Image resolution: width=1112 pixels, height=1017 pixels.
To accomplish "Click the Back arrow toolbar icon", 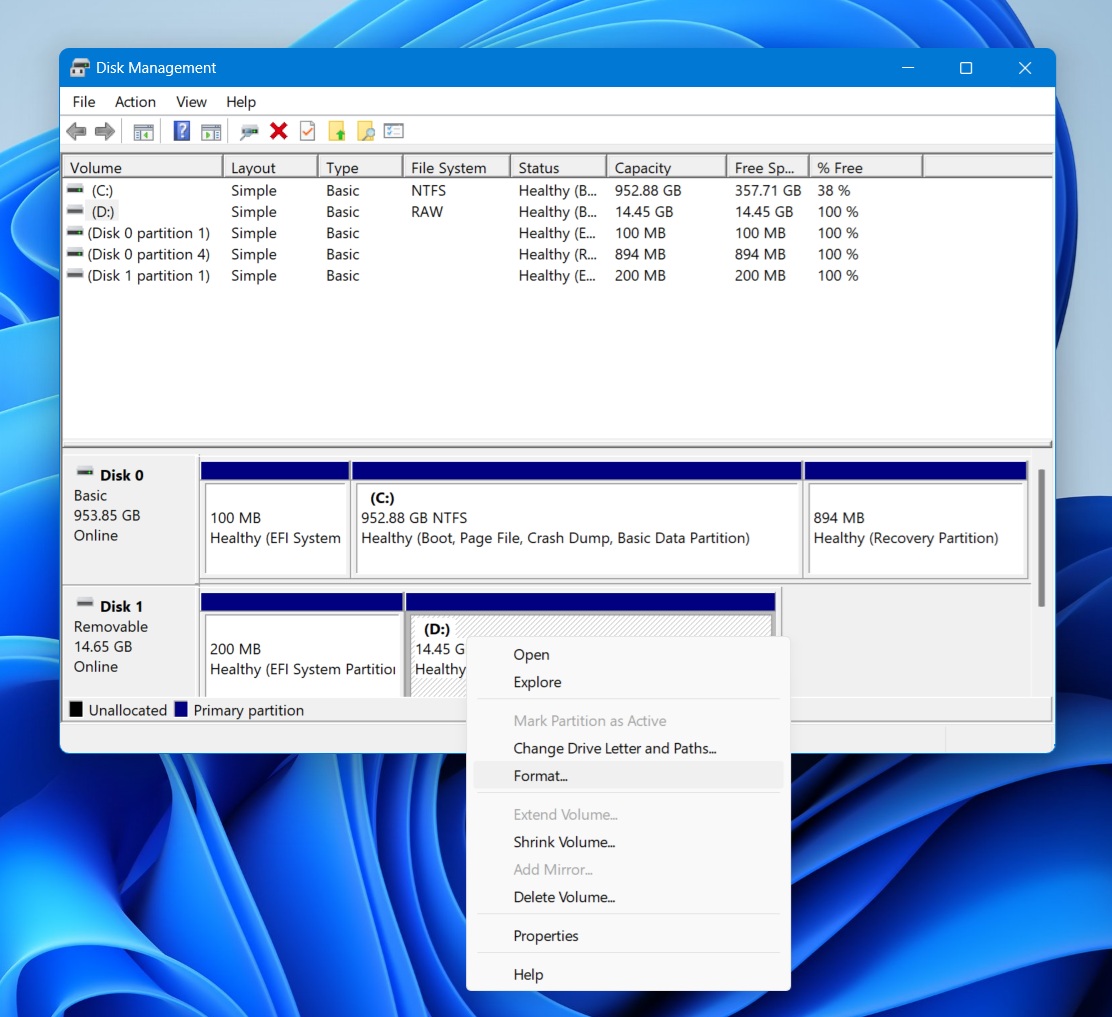I will coord(76,131).
